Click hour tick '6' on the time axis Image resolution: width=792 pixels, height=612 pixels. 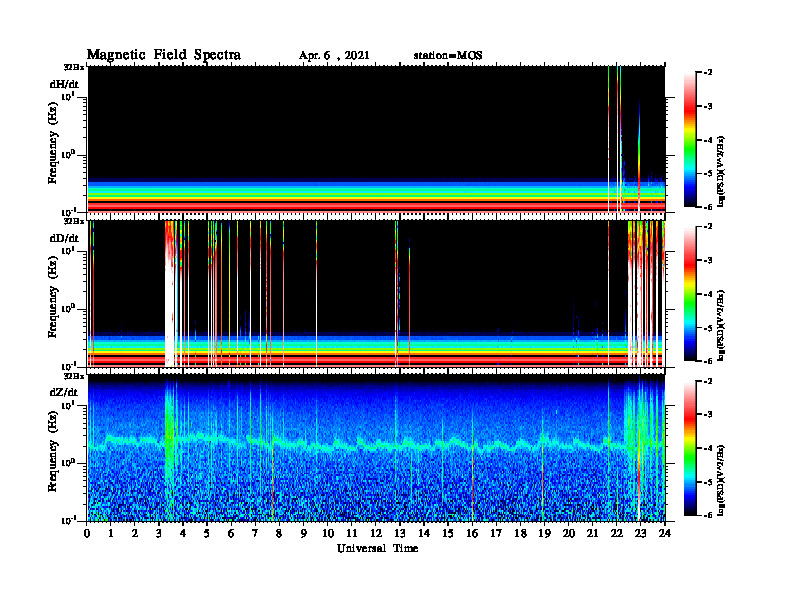click(x=231, y=533)
